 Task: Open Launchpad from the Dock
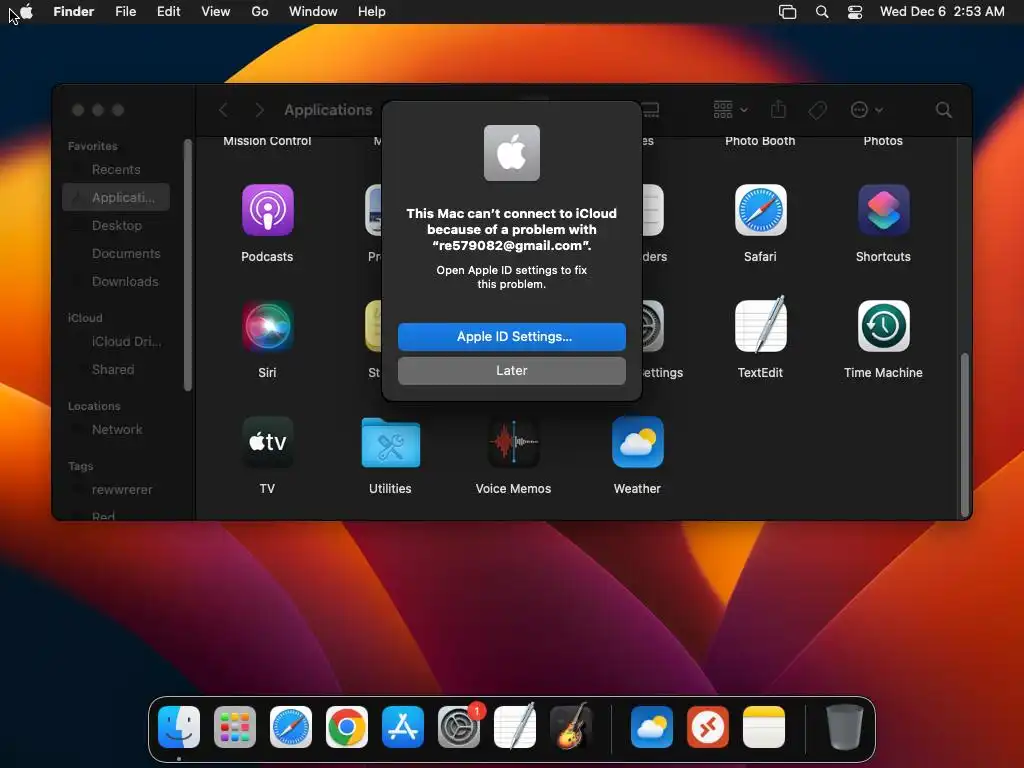click(235, 726)
